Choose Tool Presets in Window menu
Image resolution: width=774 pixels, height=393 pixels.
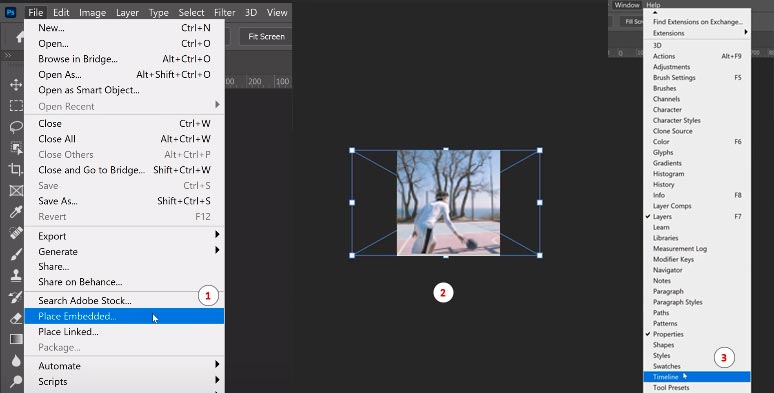(x=697, y=388)
